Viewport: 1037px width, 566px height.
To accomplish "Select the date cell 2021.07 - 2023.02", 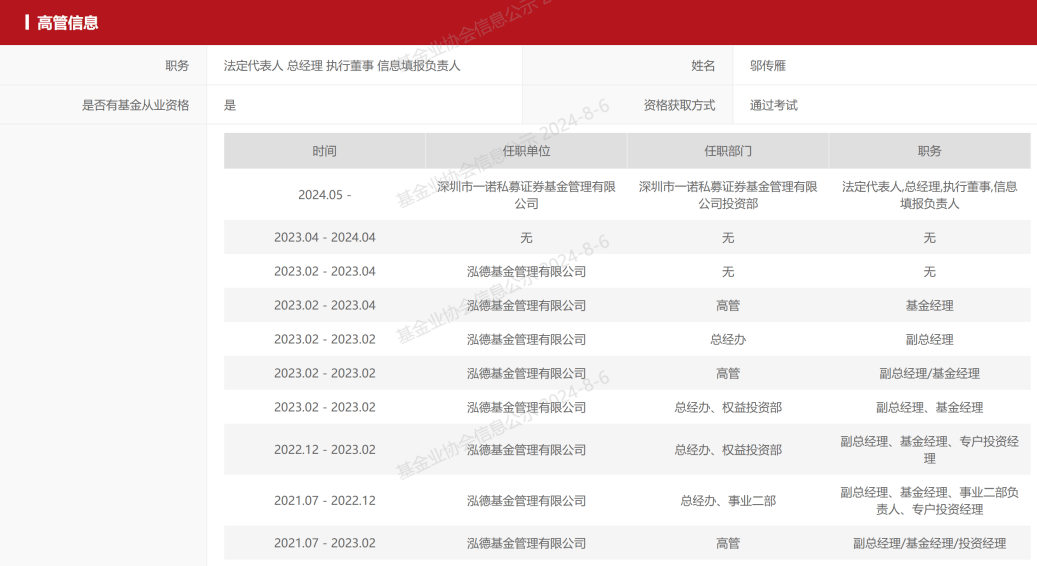I will pos(325,543).
